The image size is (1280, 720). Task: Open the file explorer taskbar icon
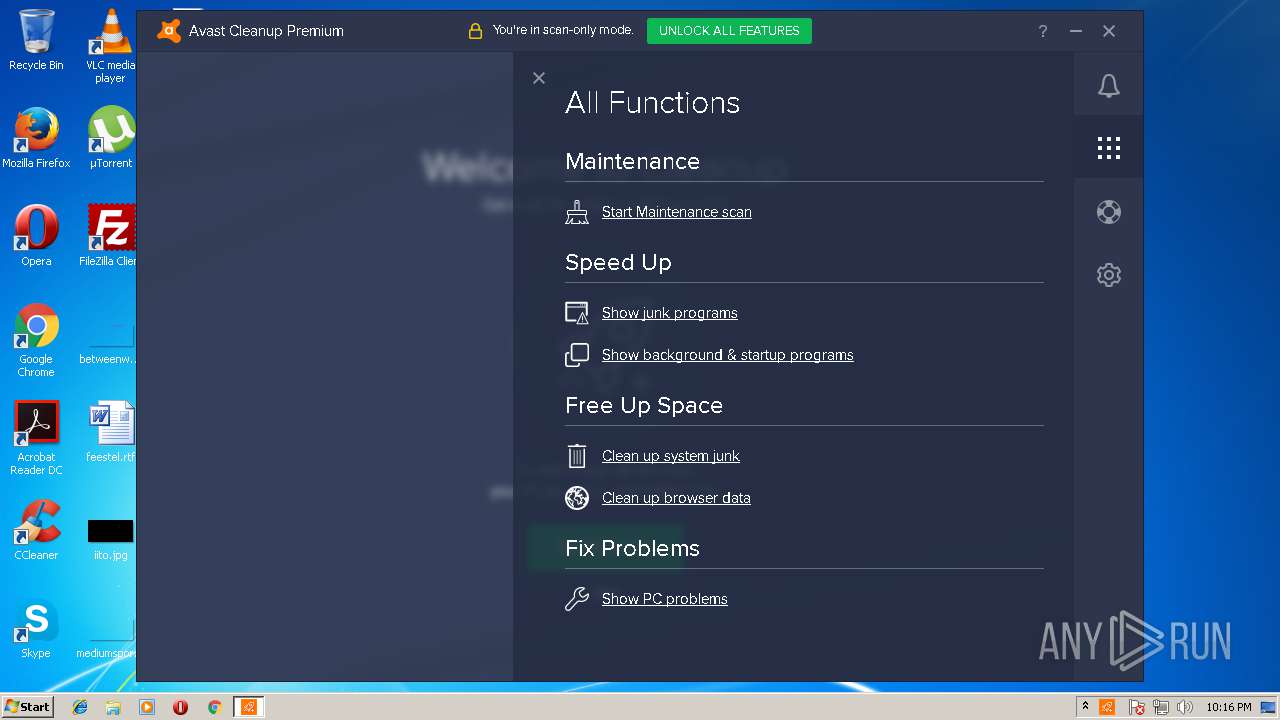113,707
